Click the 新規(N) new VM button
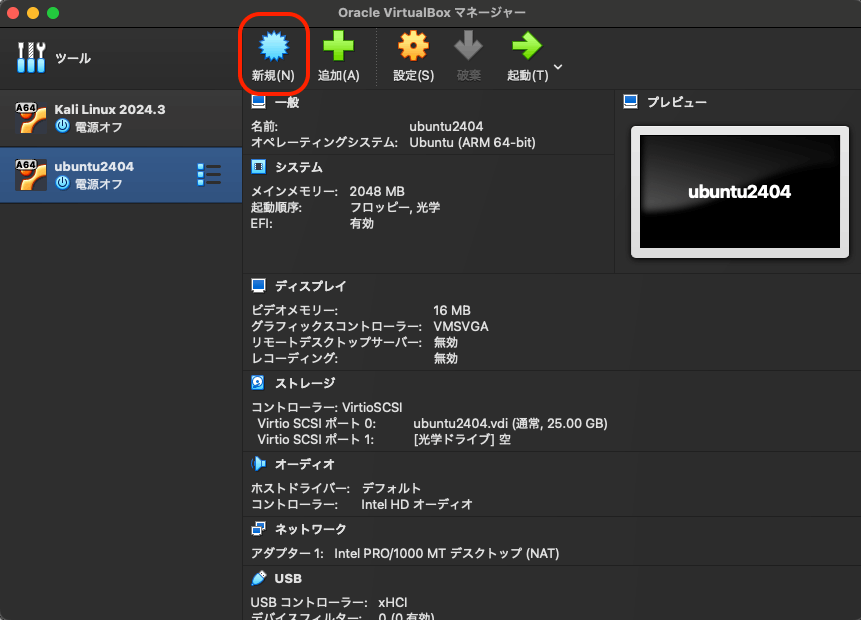The width and height of the screenshot is (861, 620). [x=273, y=56]
